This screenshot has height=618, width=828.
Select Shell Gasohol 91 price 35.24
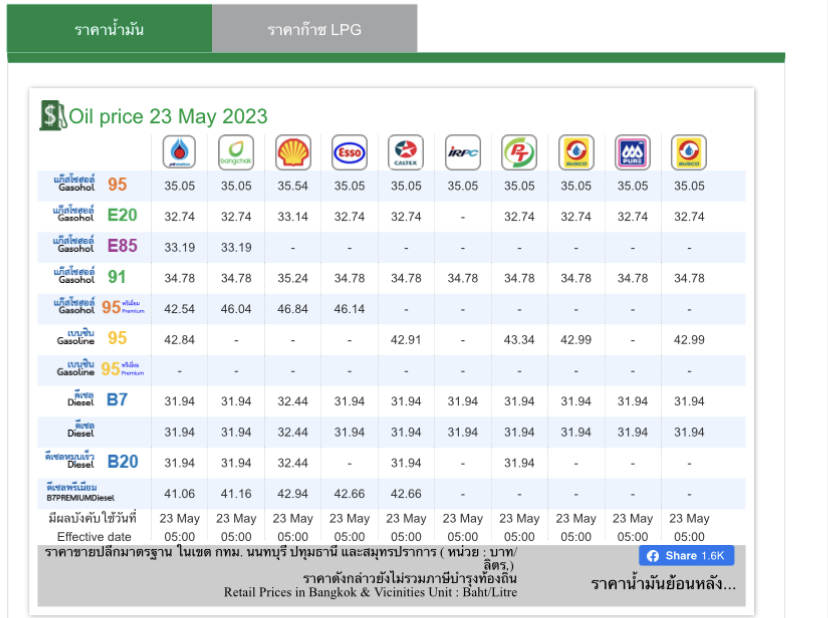tap(293, 278)
